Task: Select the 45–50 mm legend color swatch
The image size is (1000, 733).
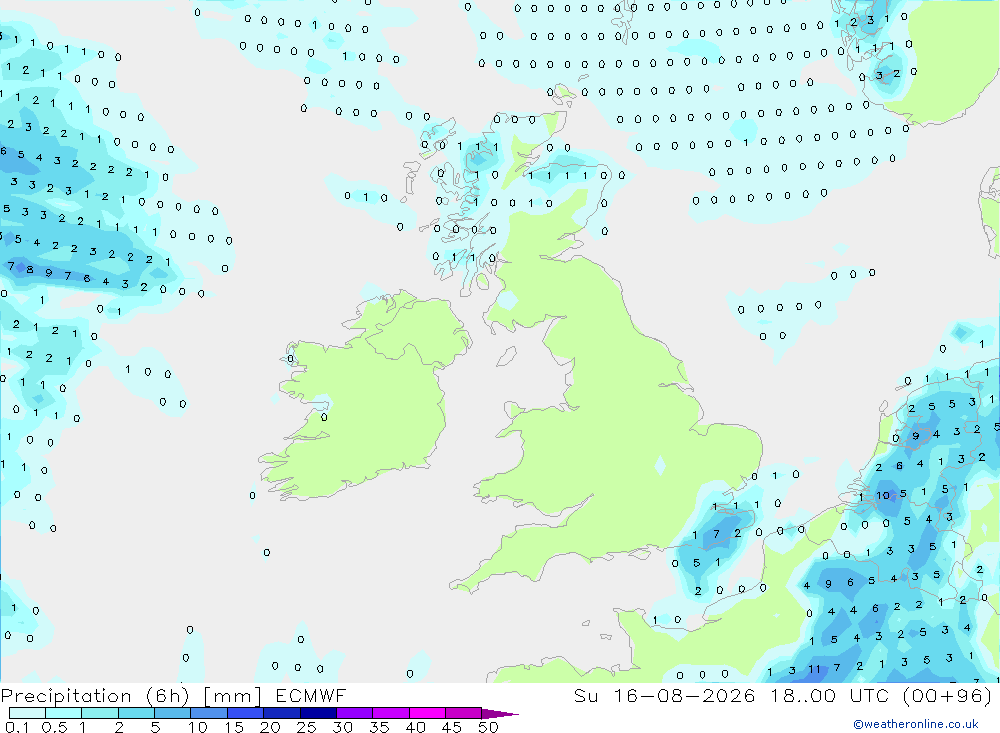Action: click(464, 713)
